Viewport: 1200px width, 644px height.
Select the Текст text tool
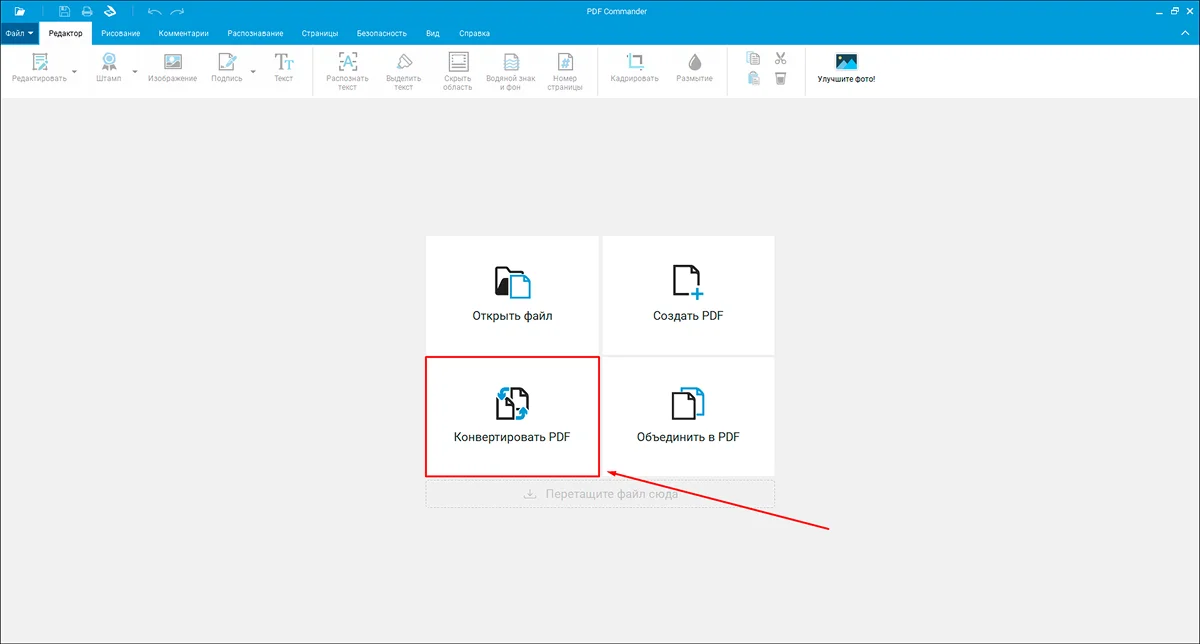[x=284, y=68]
